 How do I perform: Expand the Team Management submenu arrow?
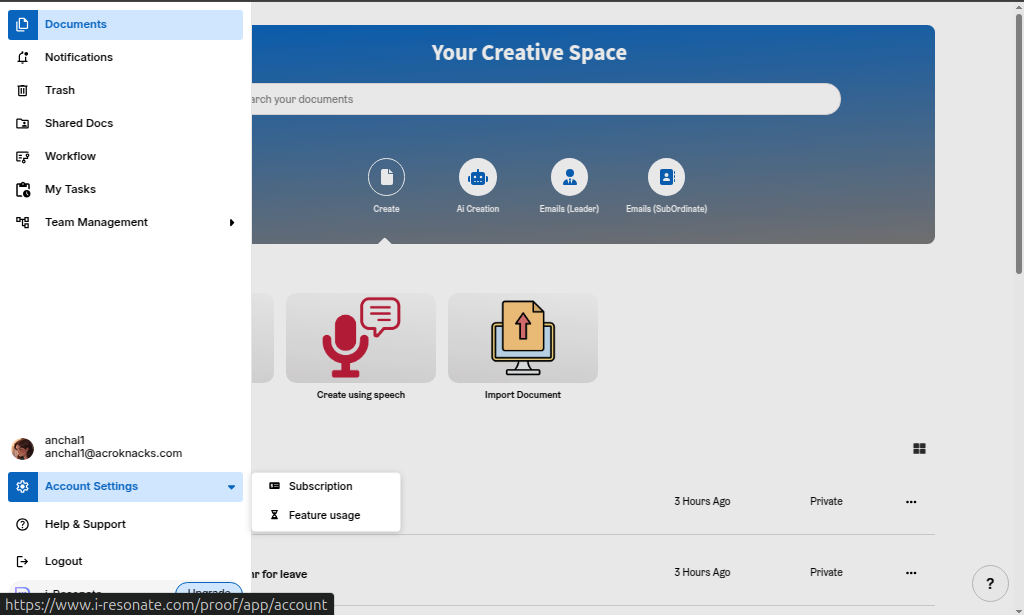(232, 223)
